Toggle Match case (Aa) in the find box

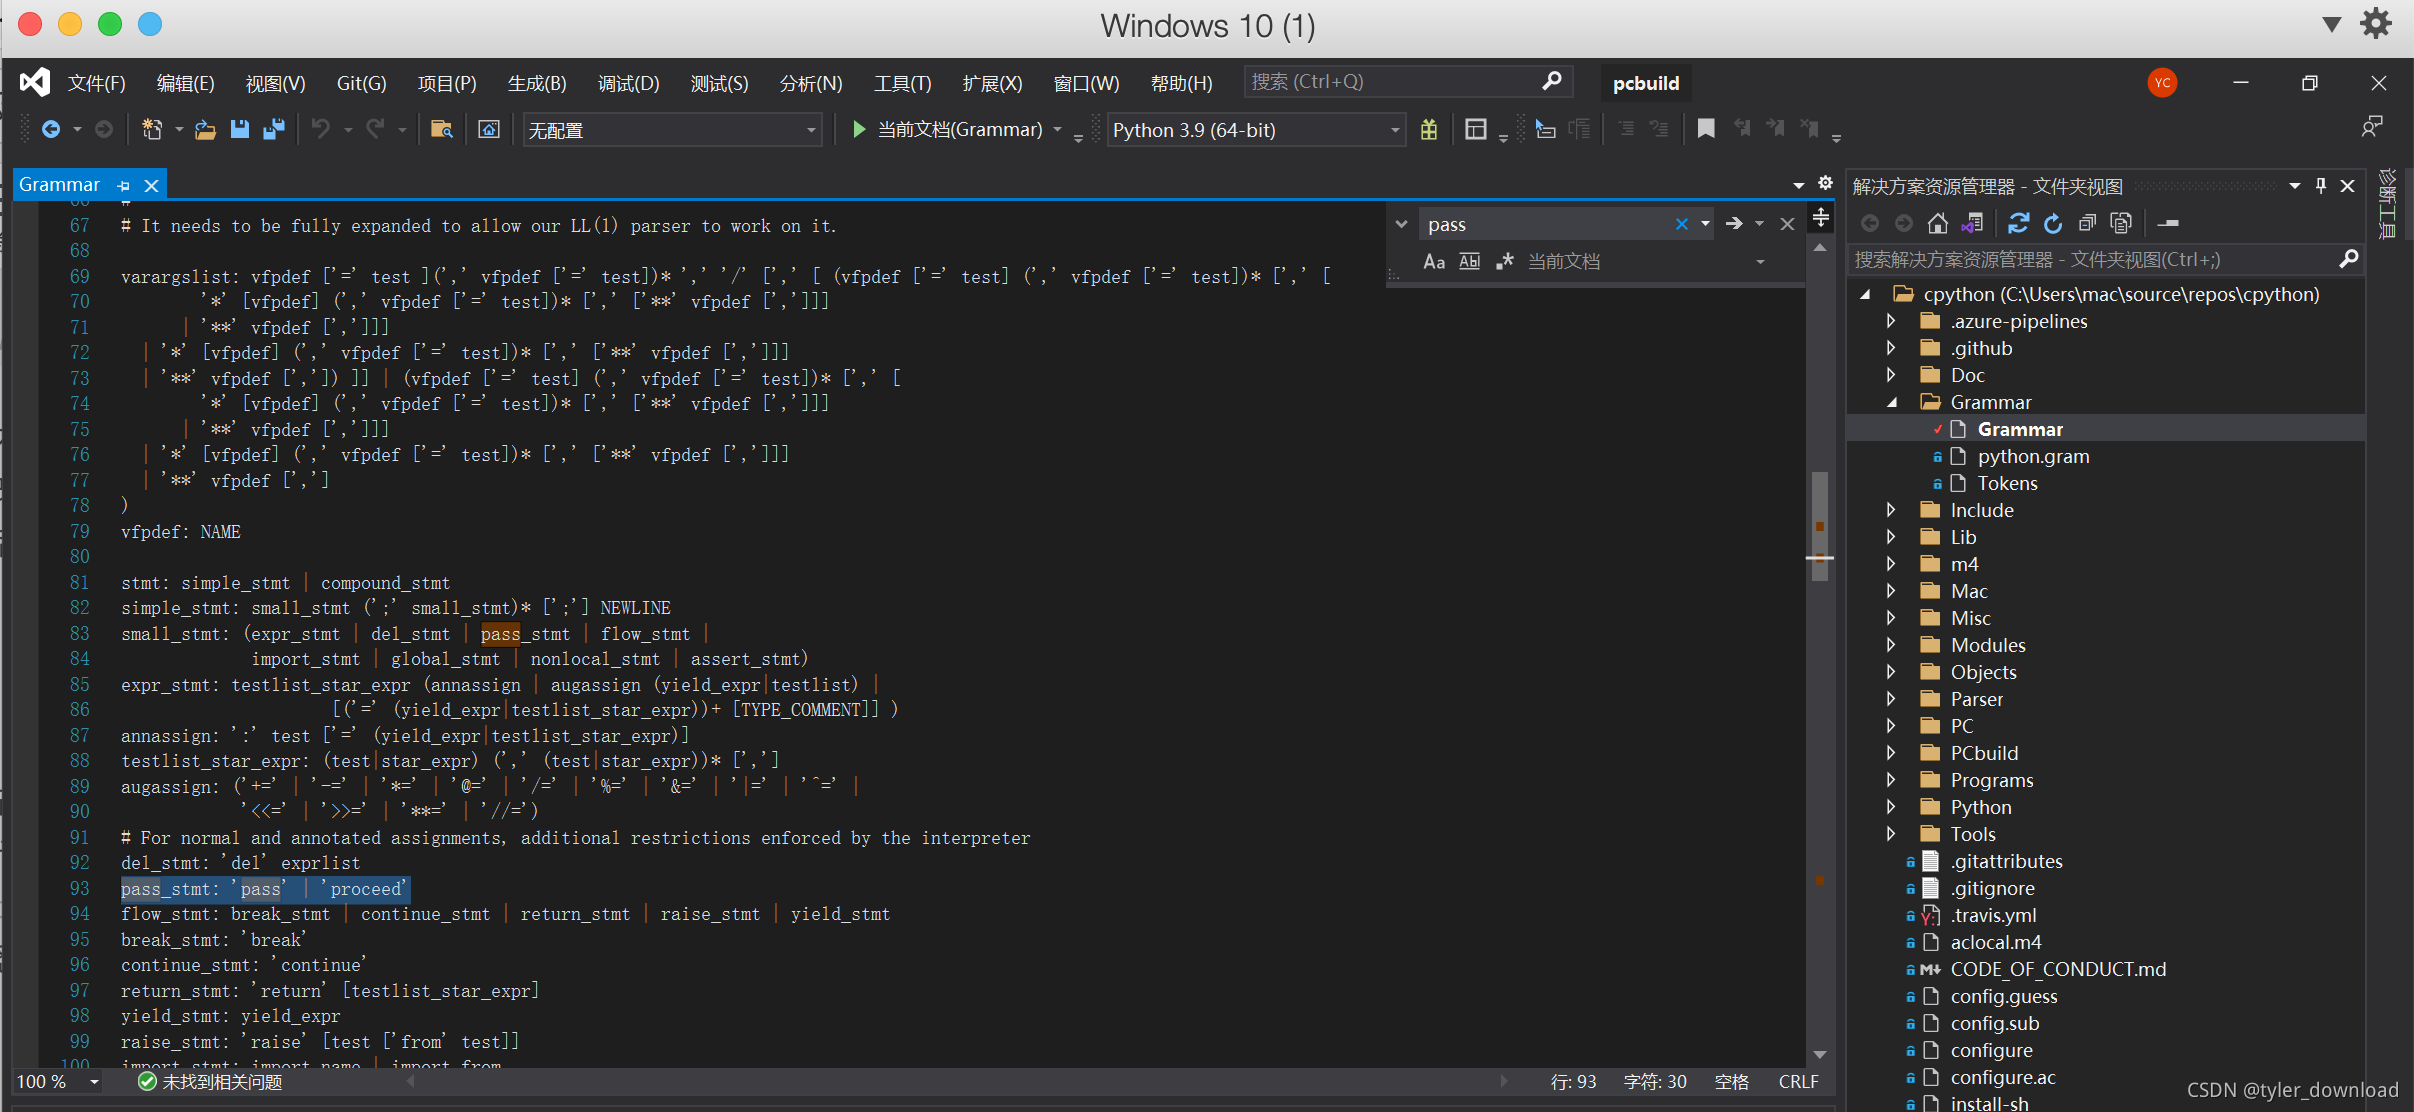pyautogui.click(x=1434, y=261)
